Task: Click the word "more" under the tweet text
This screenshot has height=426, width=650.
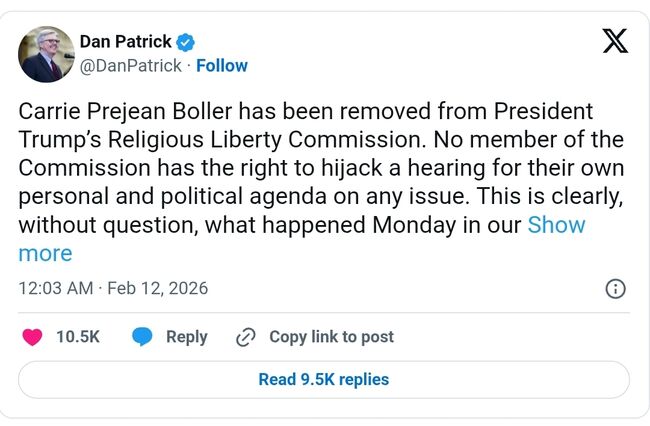Action: [45, 254]
